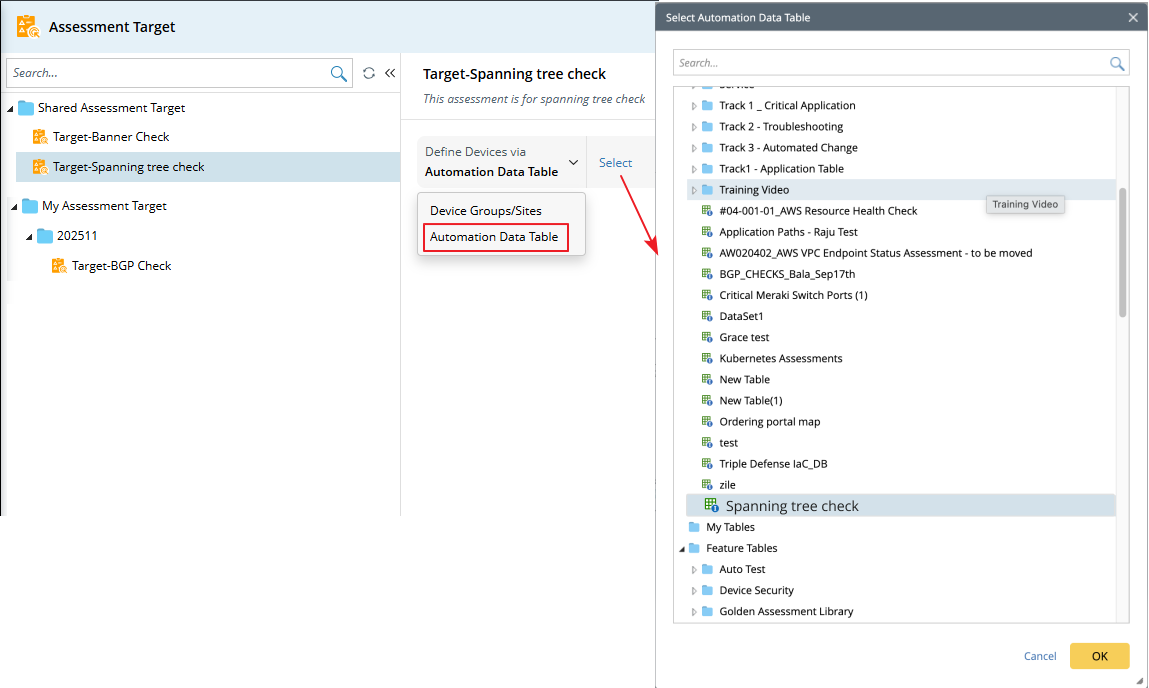Click the Target-Banner Check assessment icon
Screen dimensions: 1149x688
pyautogui.click(x=40, y=137)
